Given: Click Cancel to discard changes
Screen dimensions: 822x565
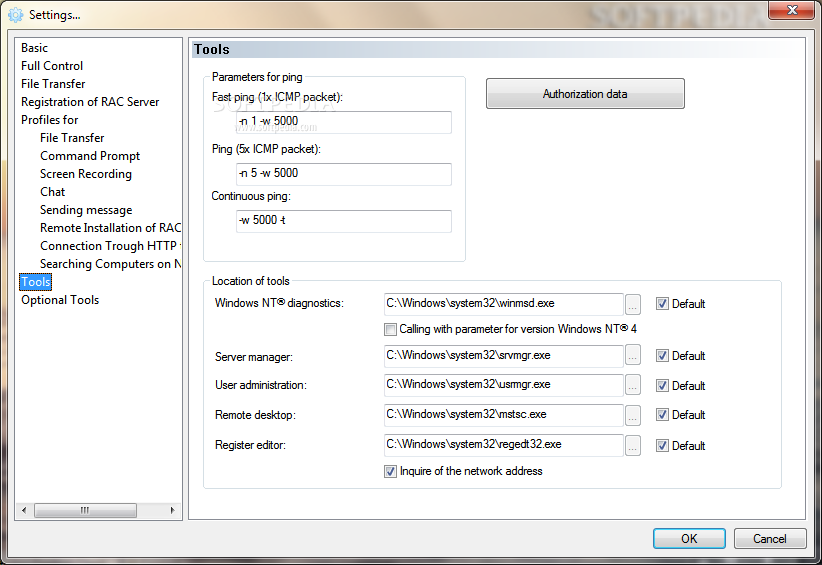Looking at the screenshot, I should click(x=770, y=539).
